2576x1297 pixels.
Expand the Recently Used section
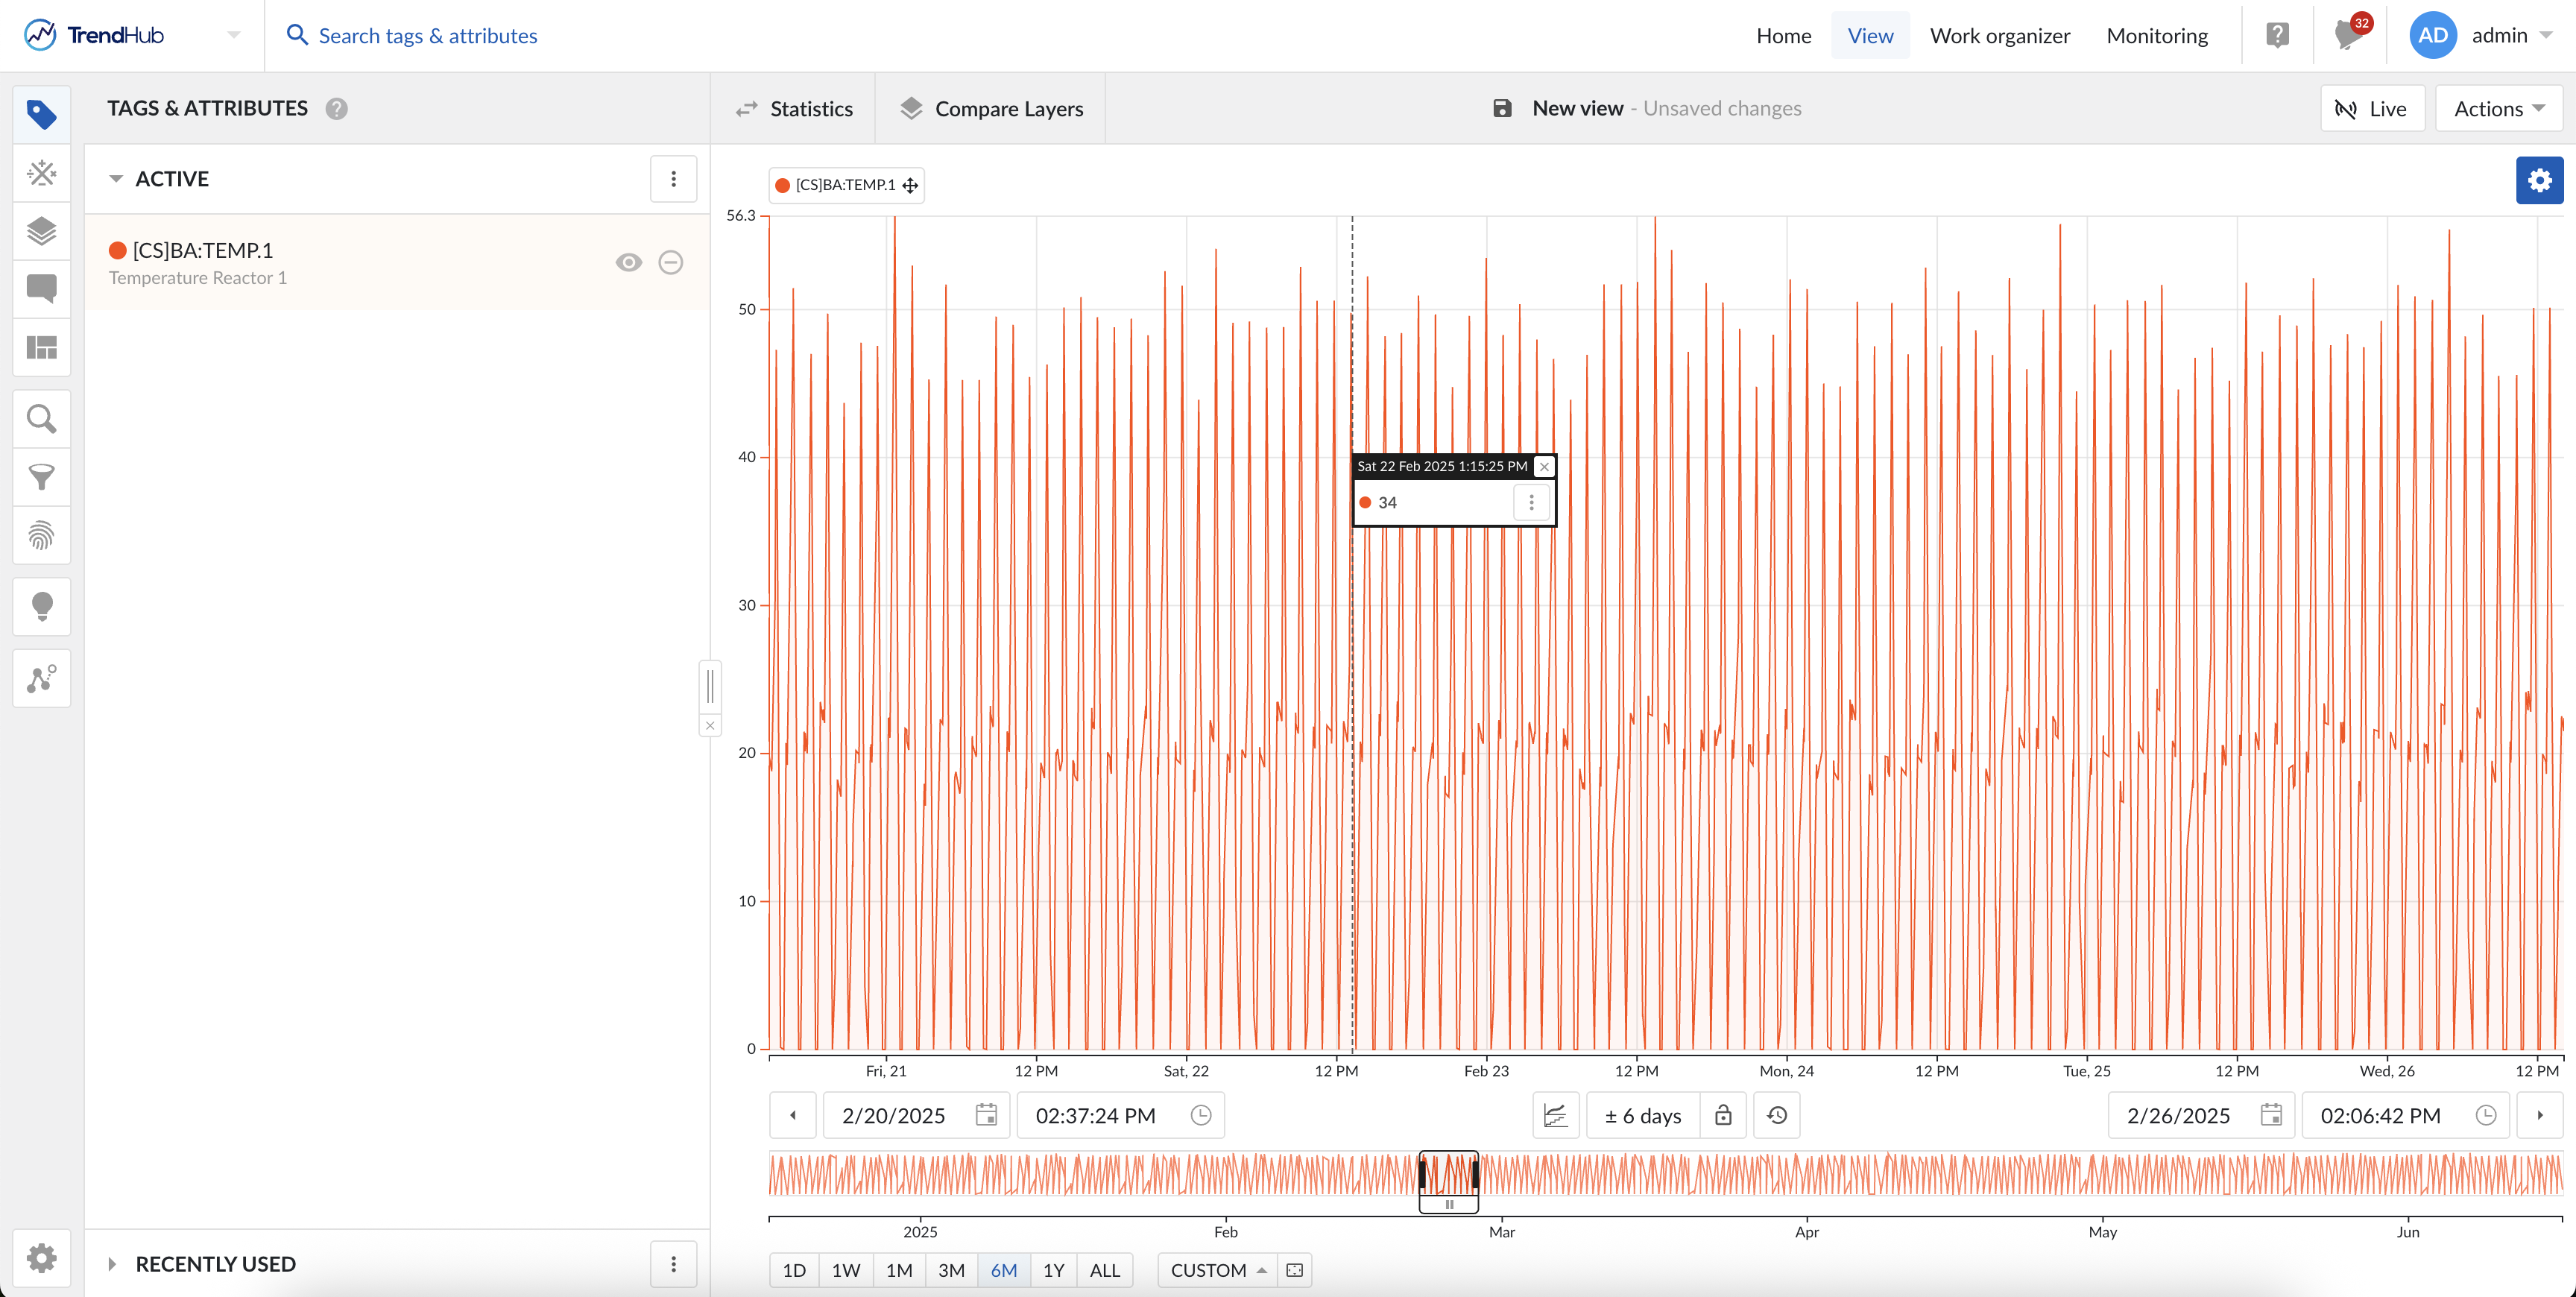(x=113, y=1264)
